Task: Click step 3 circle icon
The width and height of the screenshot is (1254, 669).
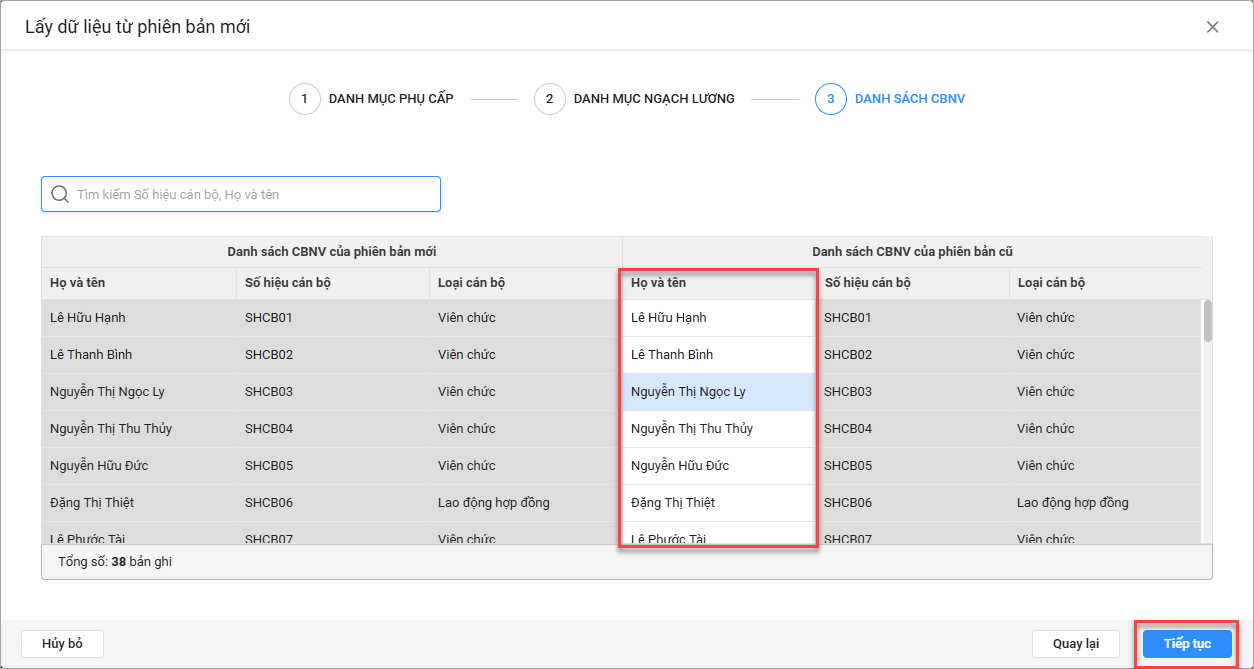Action: click(831, 99)
